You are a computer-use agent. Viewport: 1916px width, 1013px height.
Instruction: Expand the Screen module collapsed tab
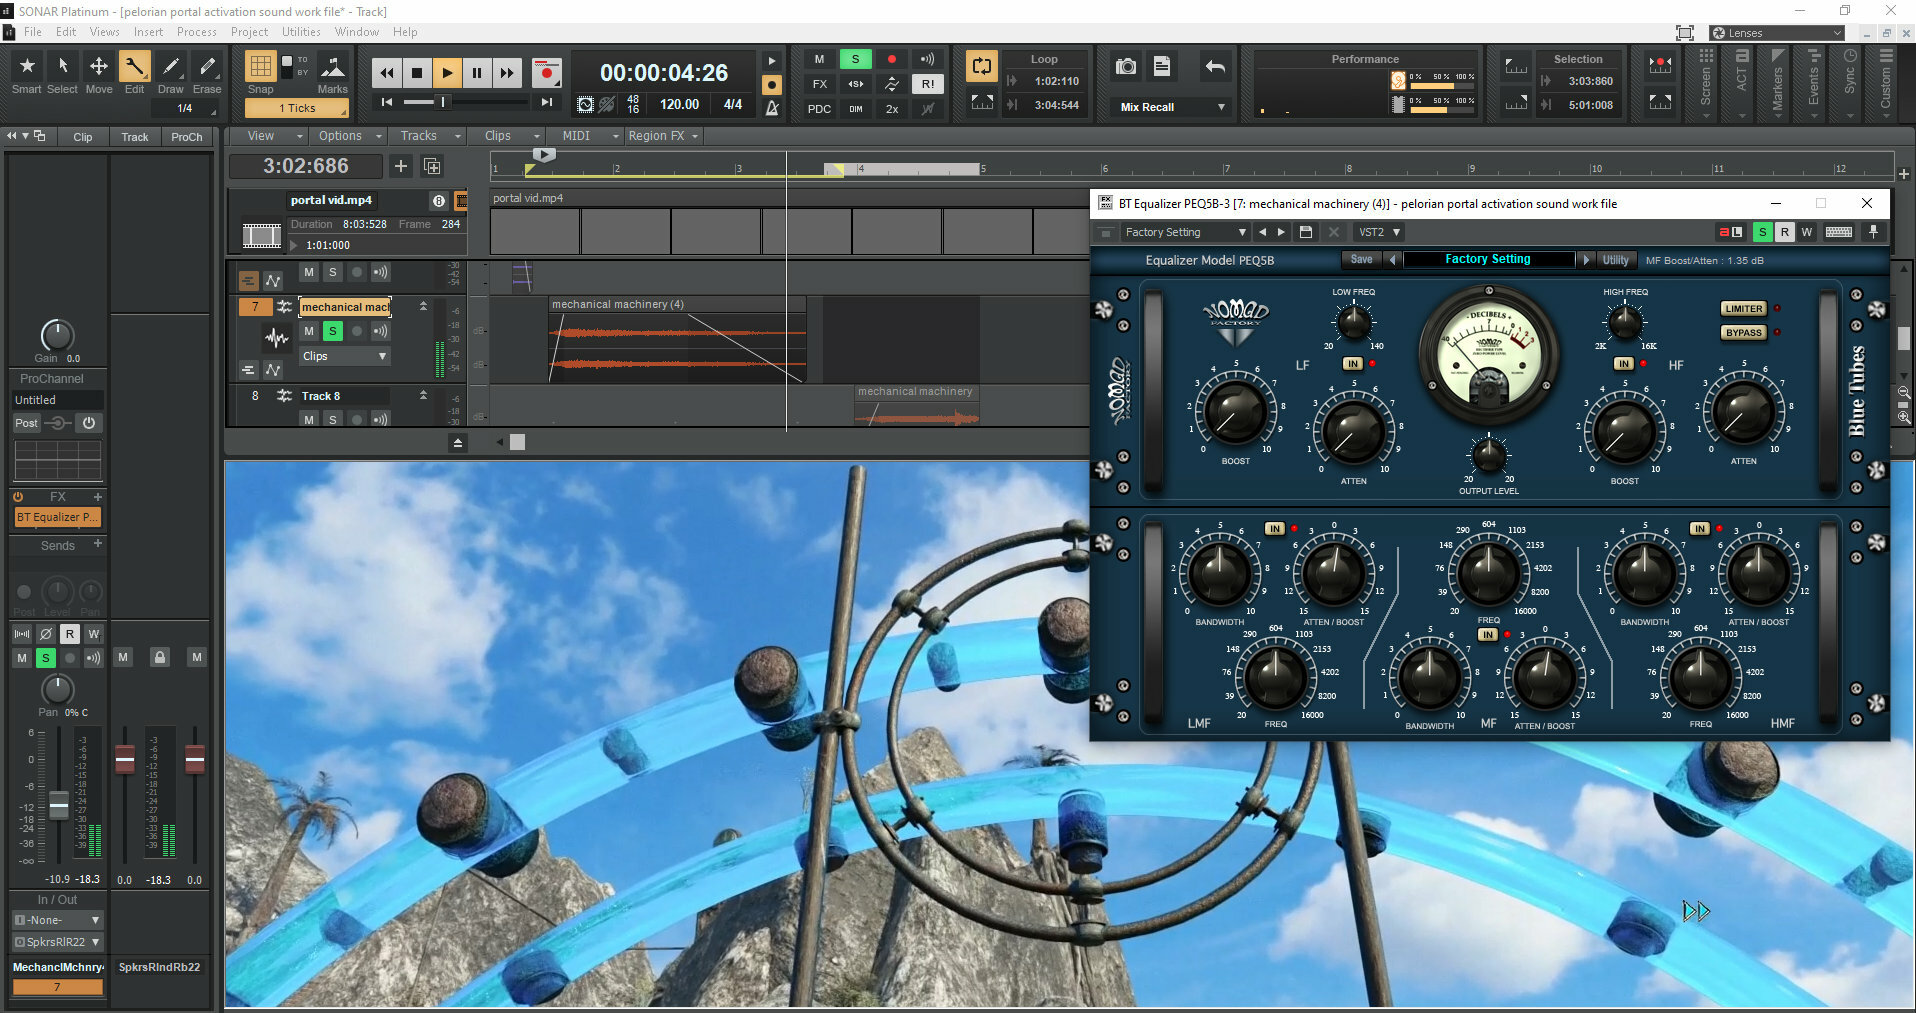(x=1705, y=85)
